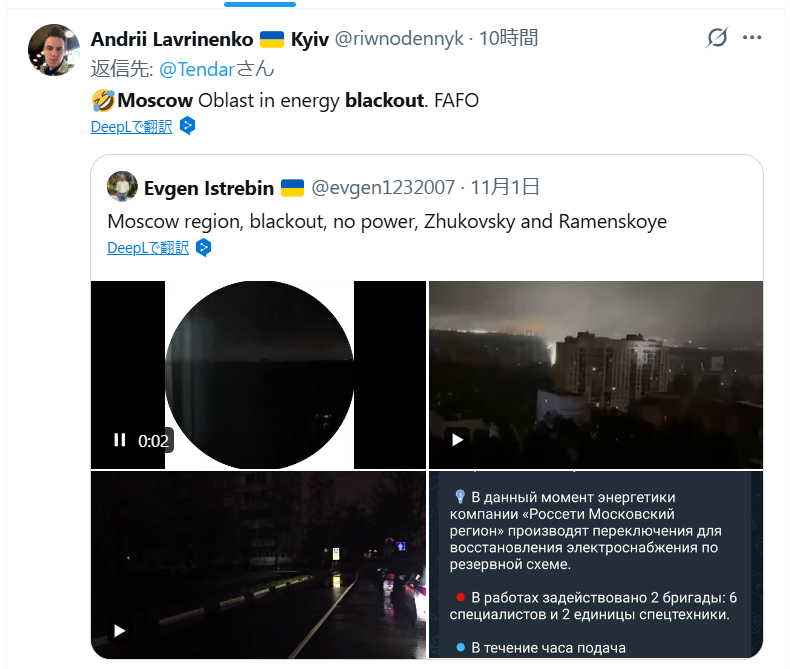Click the DeepL logo under Andrii's tweet
Screen dimensions: 790x669
click(x=187, y=126)
